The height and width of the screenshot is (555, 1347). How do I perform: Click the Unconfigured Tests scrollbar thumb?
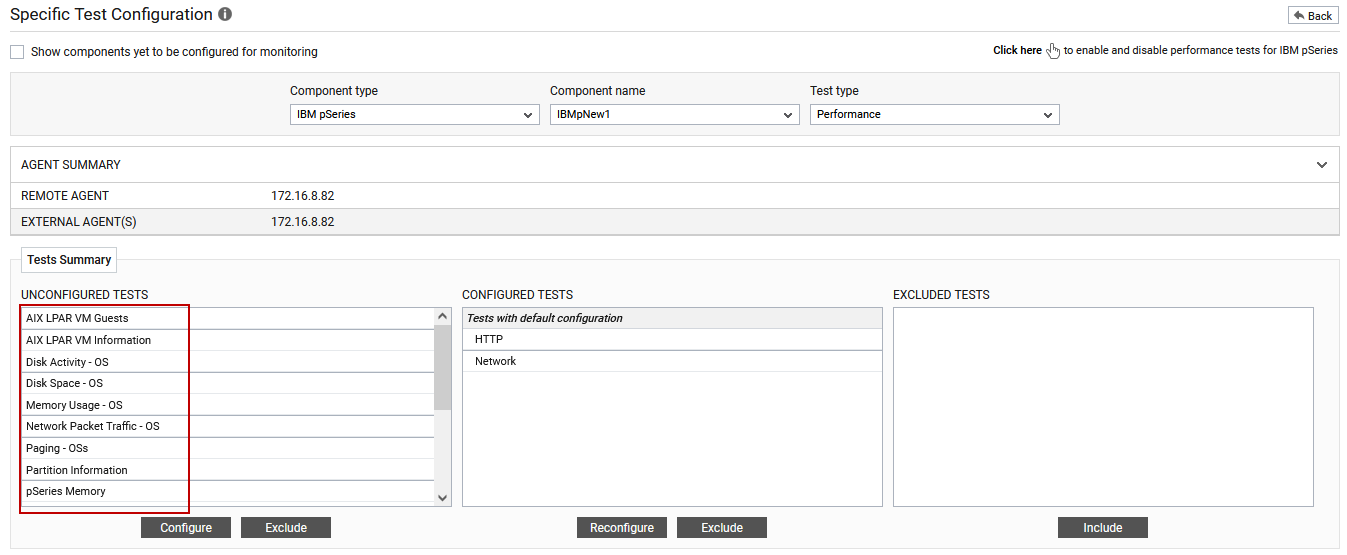[443, 367]
